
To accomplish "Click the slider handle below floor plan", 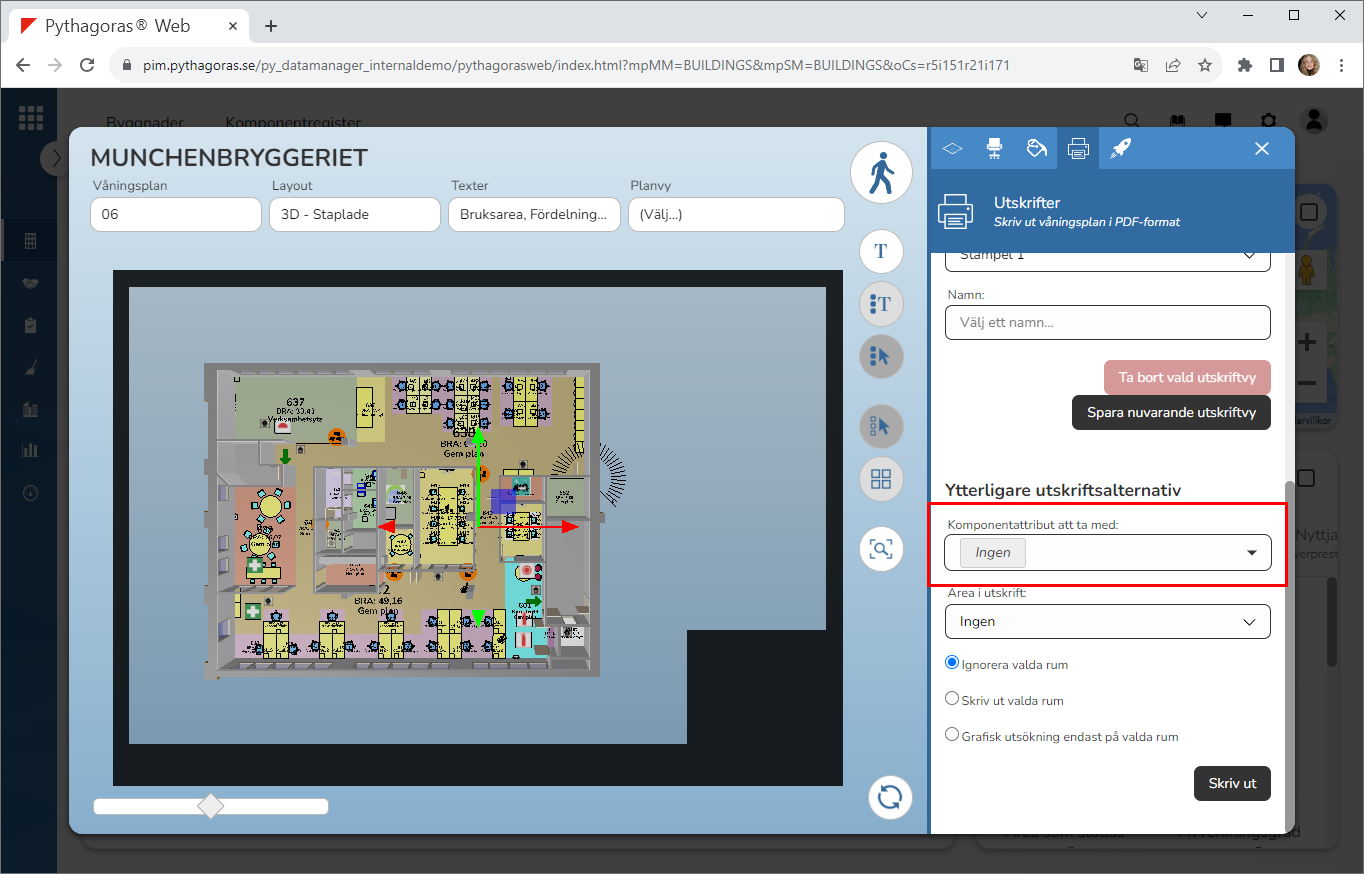I will pyautogui.click(x=211, y=806).
